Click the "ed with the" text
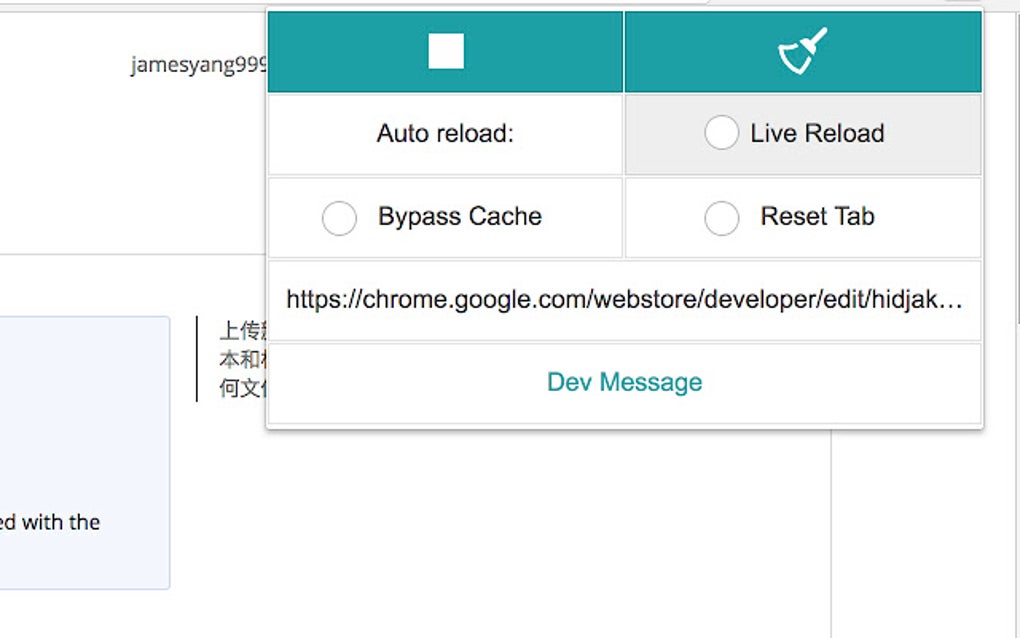 [50, 522]
